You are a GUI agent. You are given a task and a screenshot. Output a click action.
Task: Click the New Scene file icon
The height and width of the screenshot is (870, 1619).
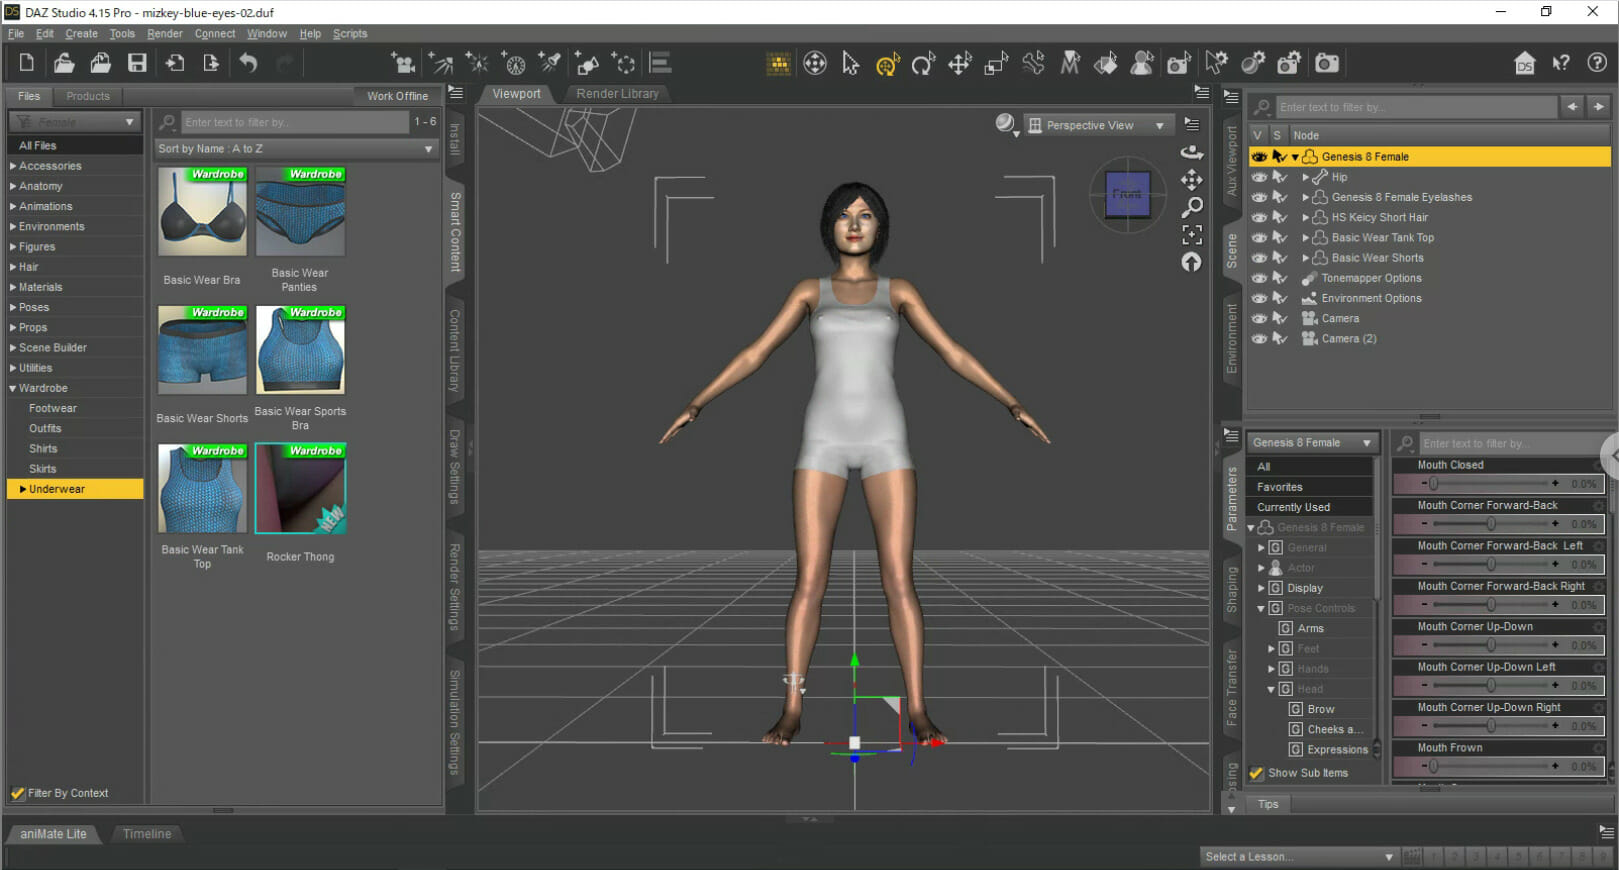coord(27,63)
